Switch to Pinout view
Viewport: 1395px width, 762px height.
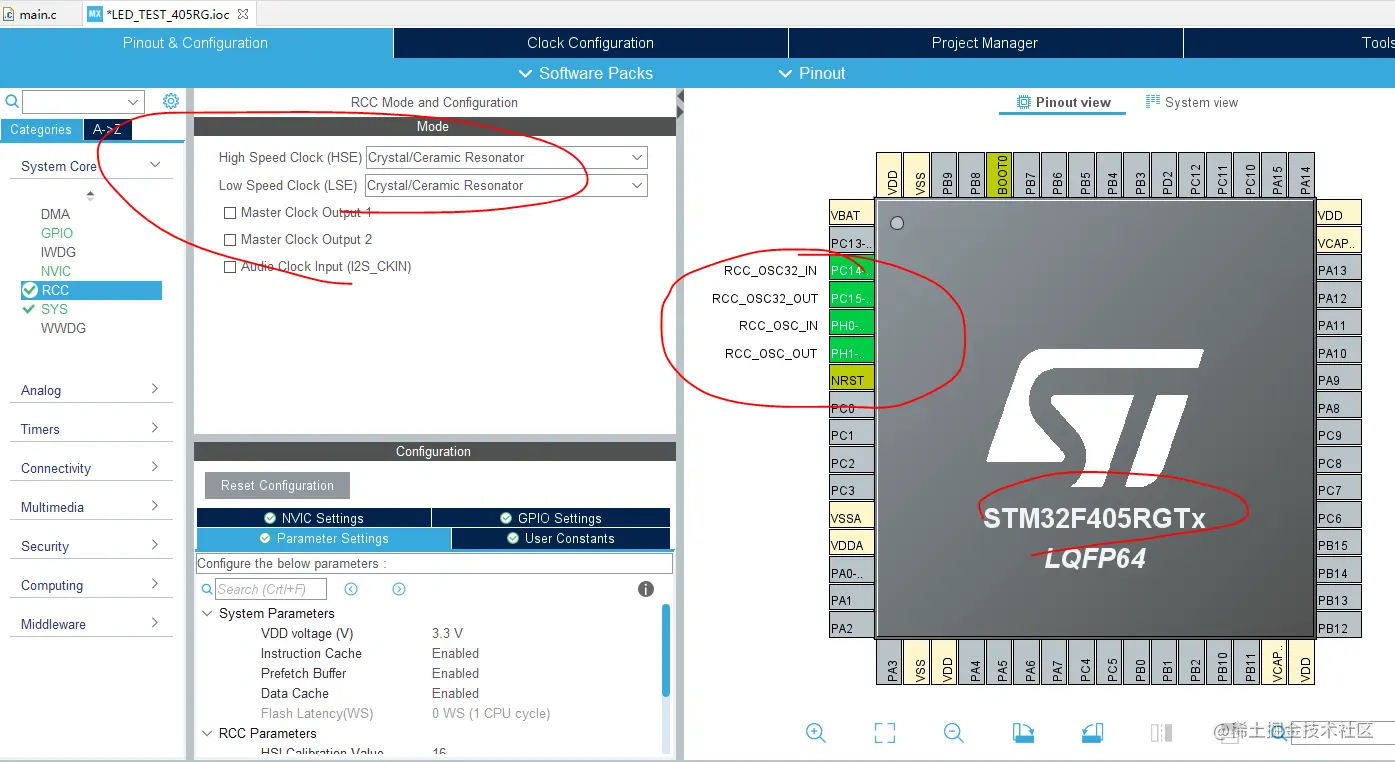coord(1063,102)
